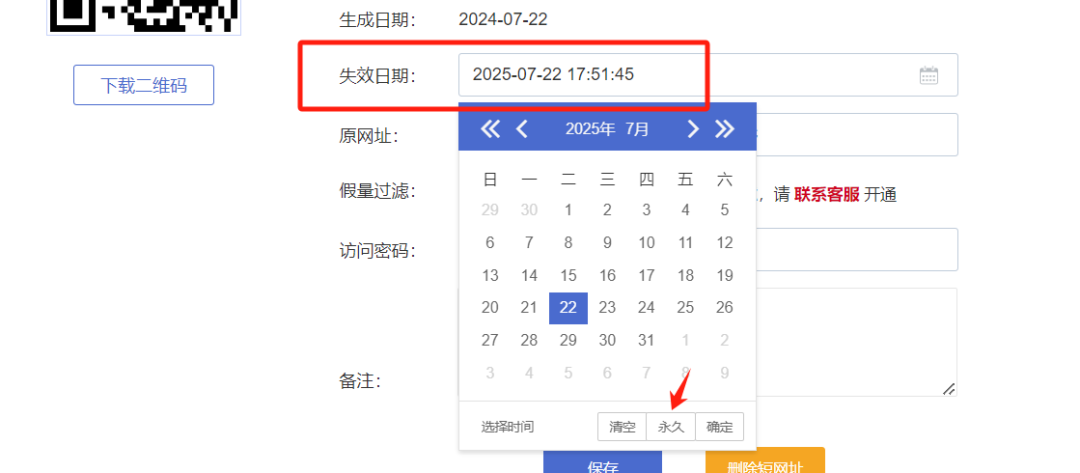This screenshot has width=1080, height=473.
Task: Open the 7月 month selector in header
Action: 637,129
